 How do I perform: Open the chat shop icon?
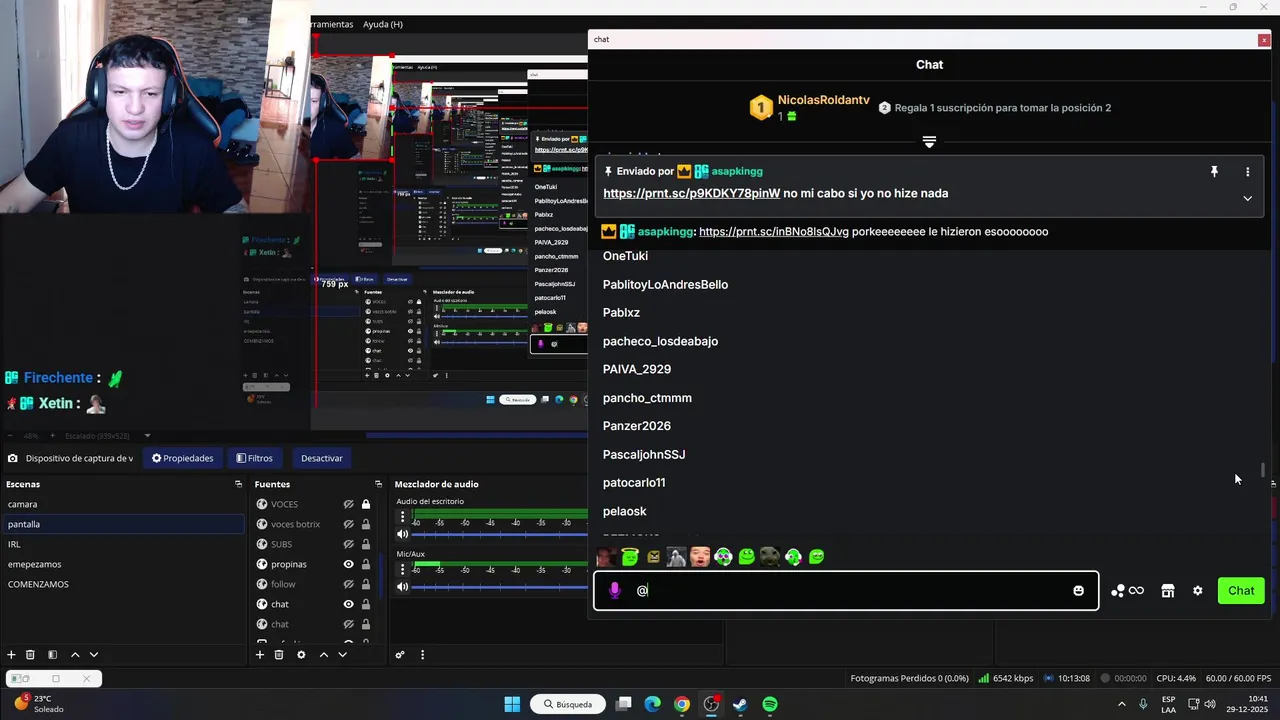click(1167, 591)
